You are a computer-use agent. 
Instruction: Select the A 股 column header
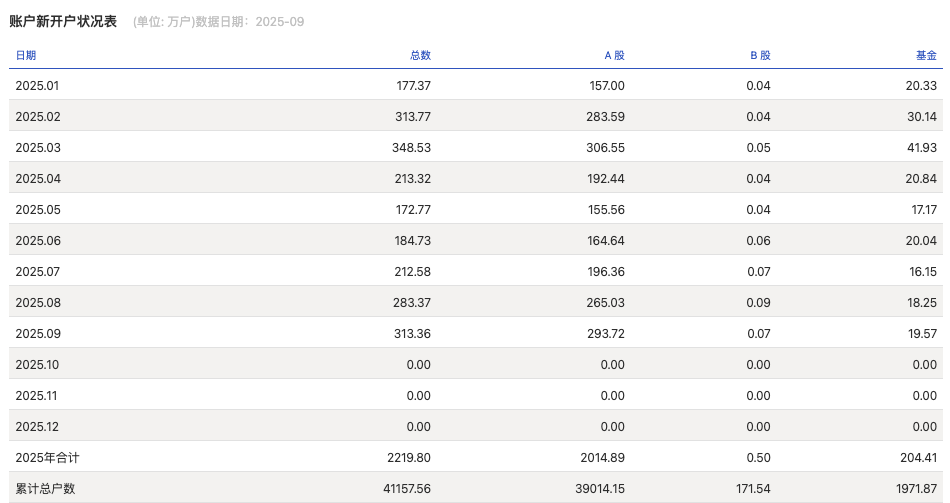614,55
